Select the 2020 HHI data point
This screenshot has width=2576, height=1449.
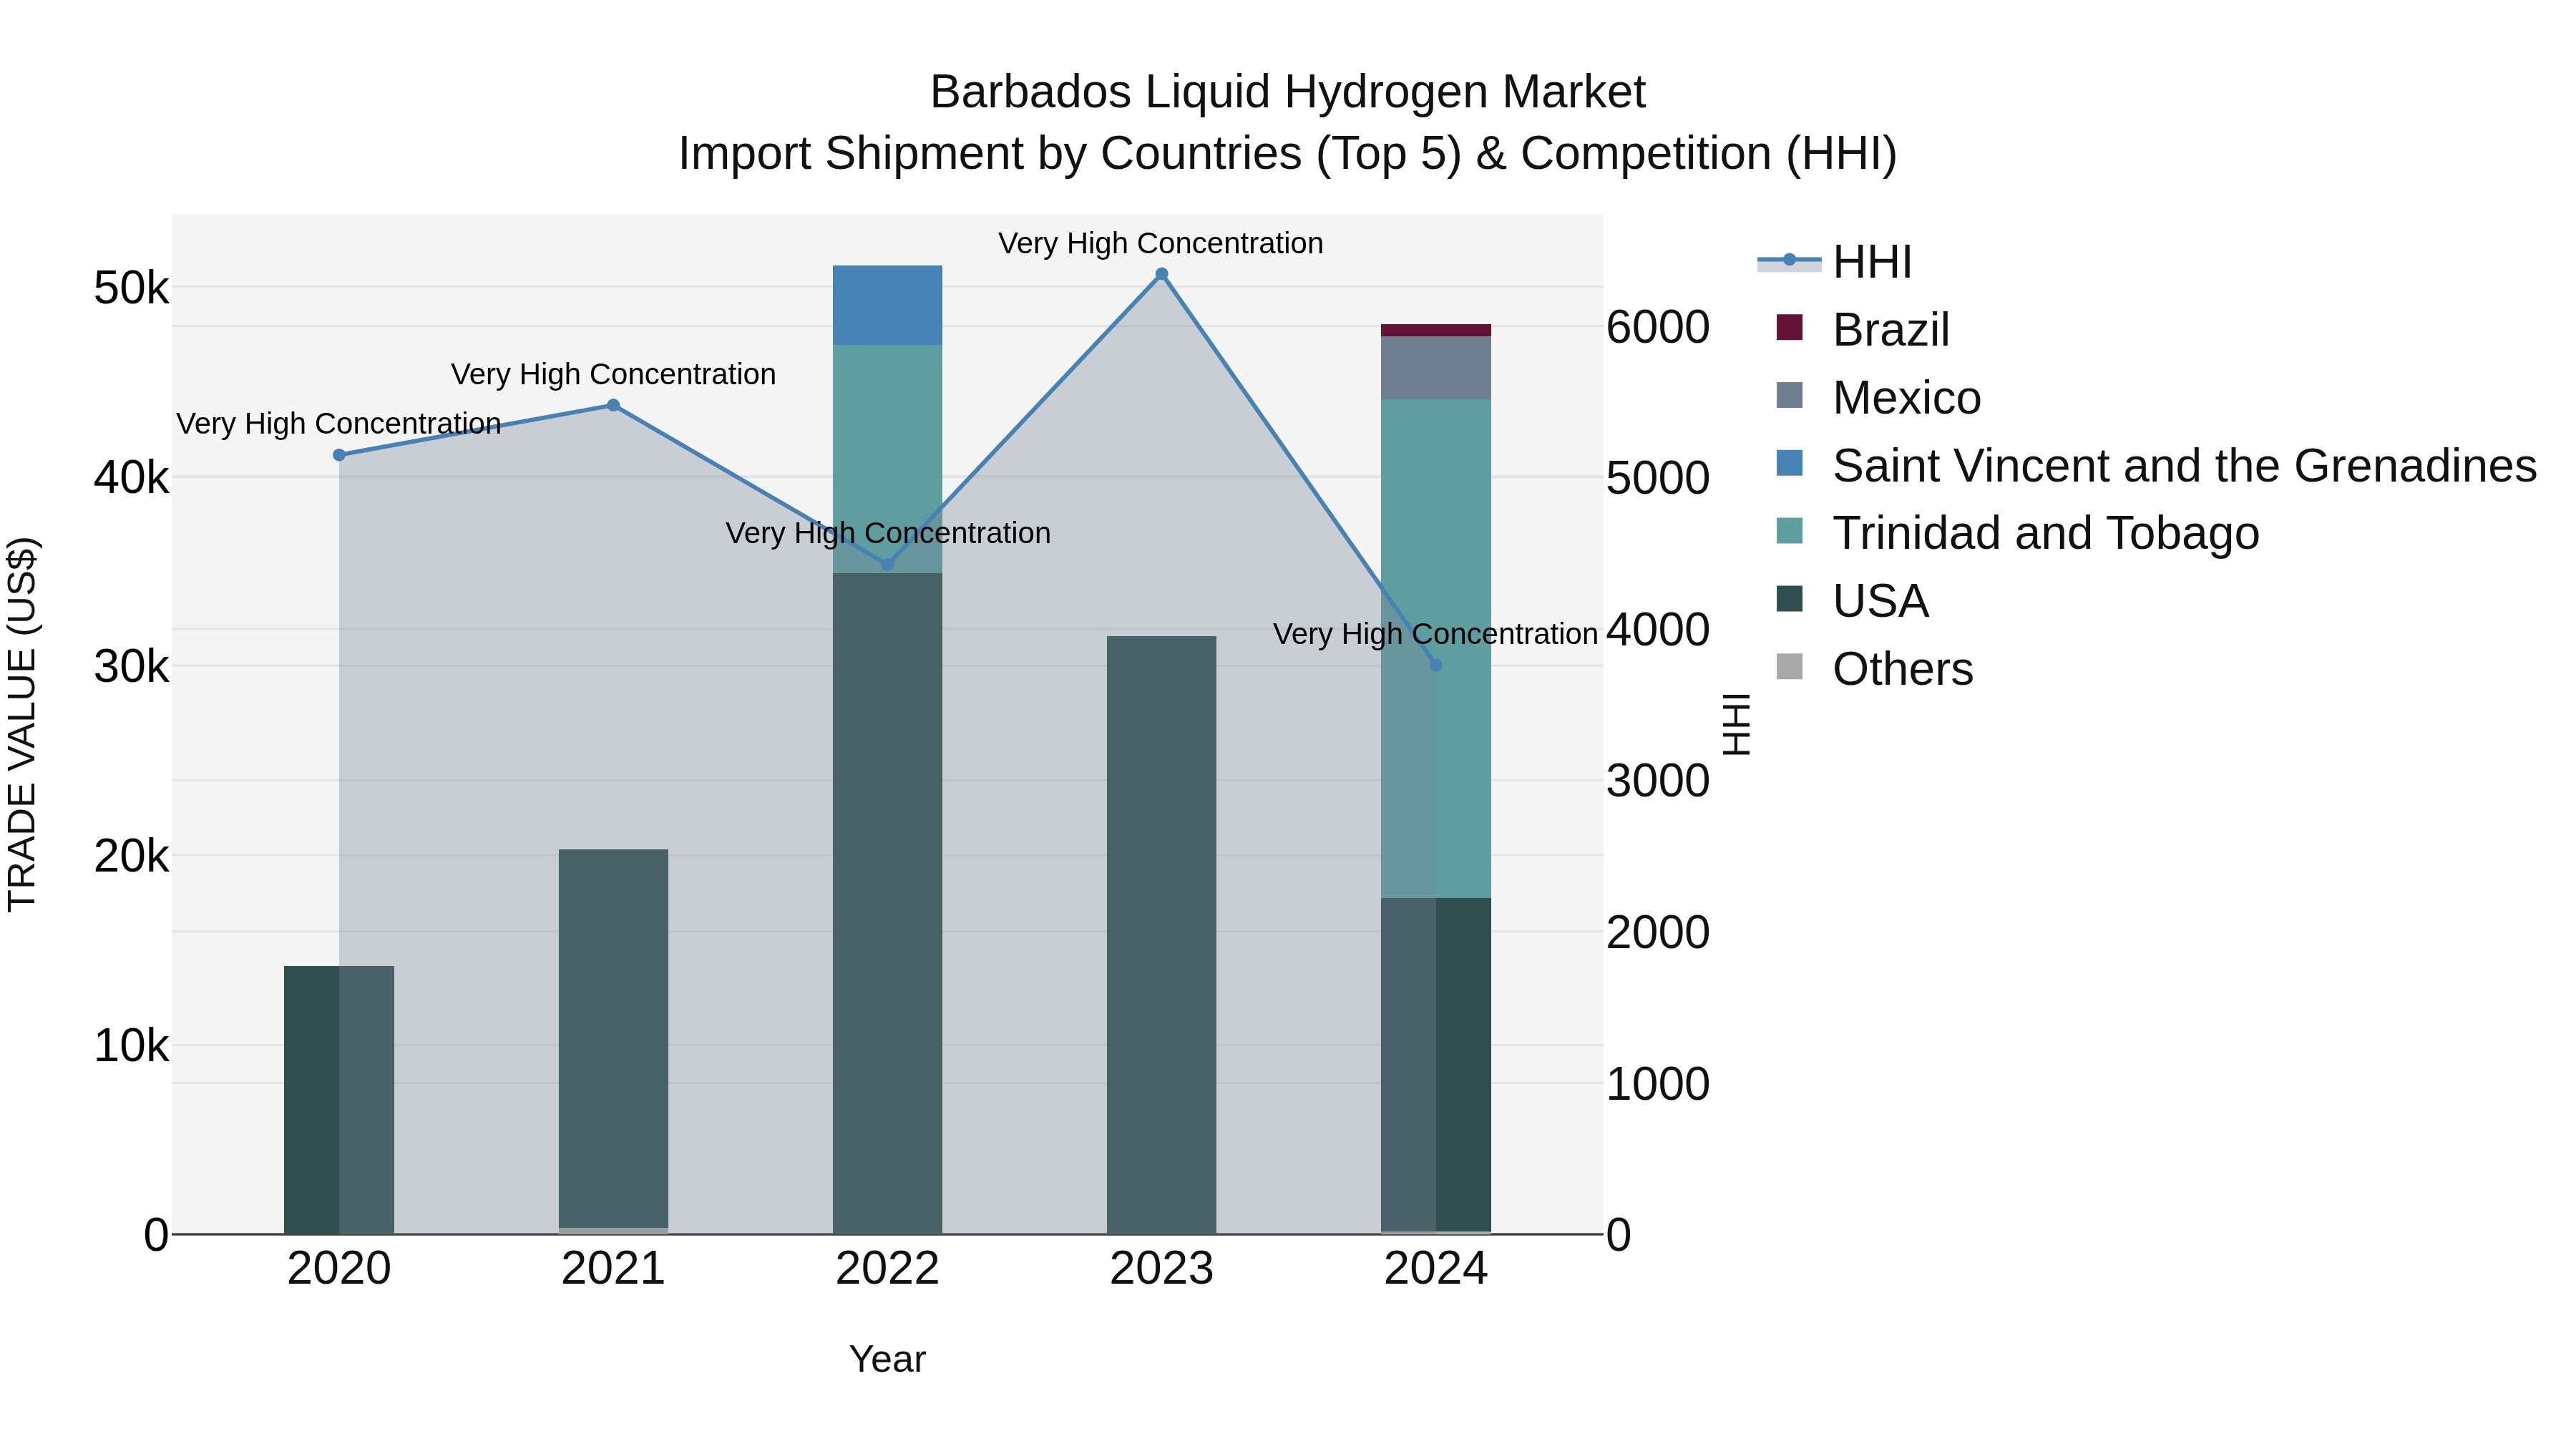click(339, 455)
